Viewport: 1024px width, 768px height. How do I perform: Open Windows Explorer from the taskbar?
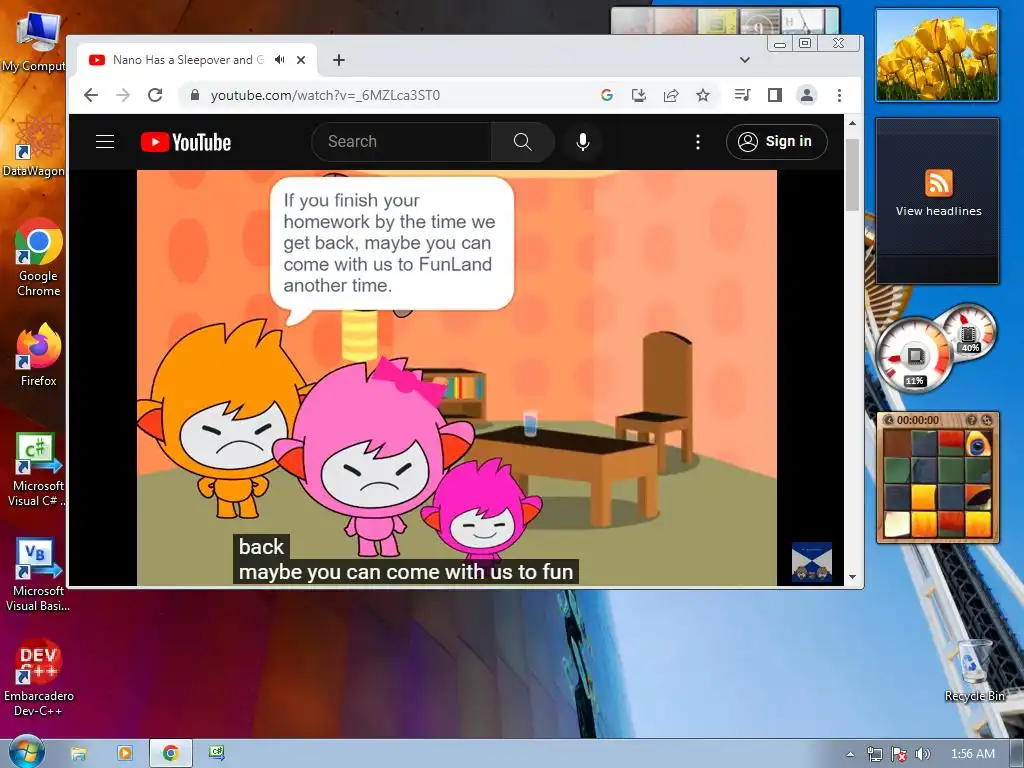[78, 754]
